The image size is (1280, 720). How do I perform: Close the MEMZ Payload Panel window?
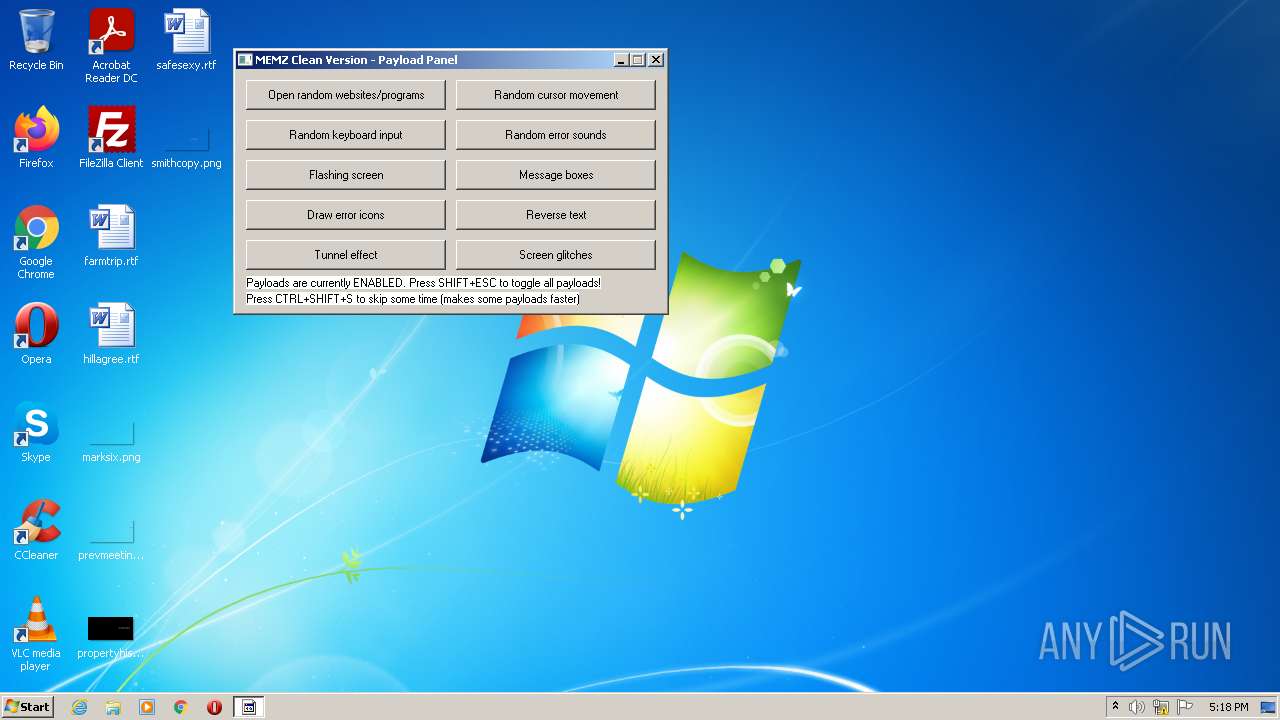(x=656, y=60)
